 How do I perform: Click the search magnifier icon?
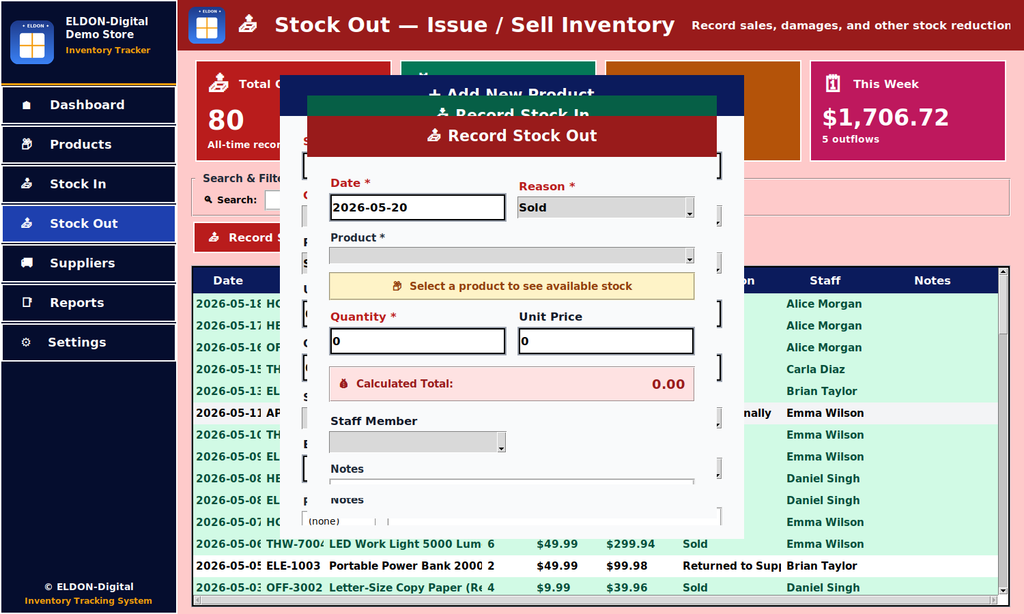click(208, 200)
